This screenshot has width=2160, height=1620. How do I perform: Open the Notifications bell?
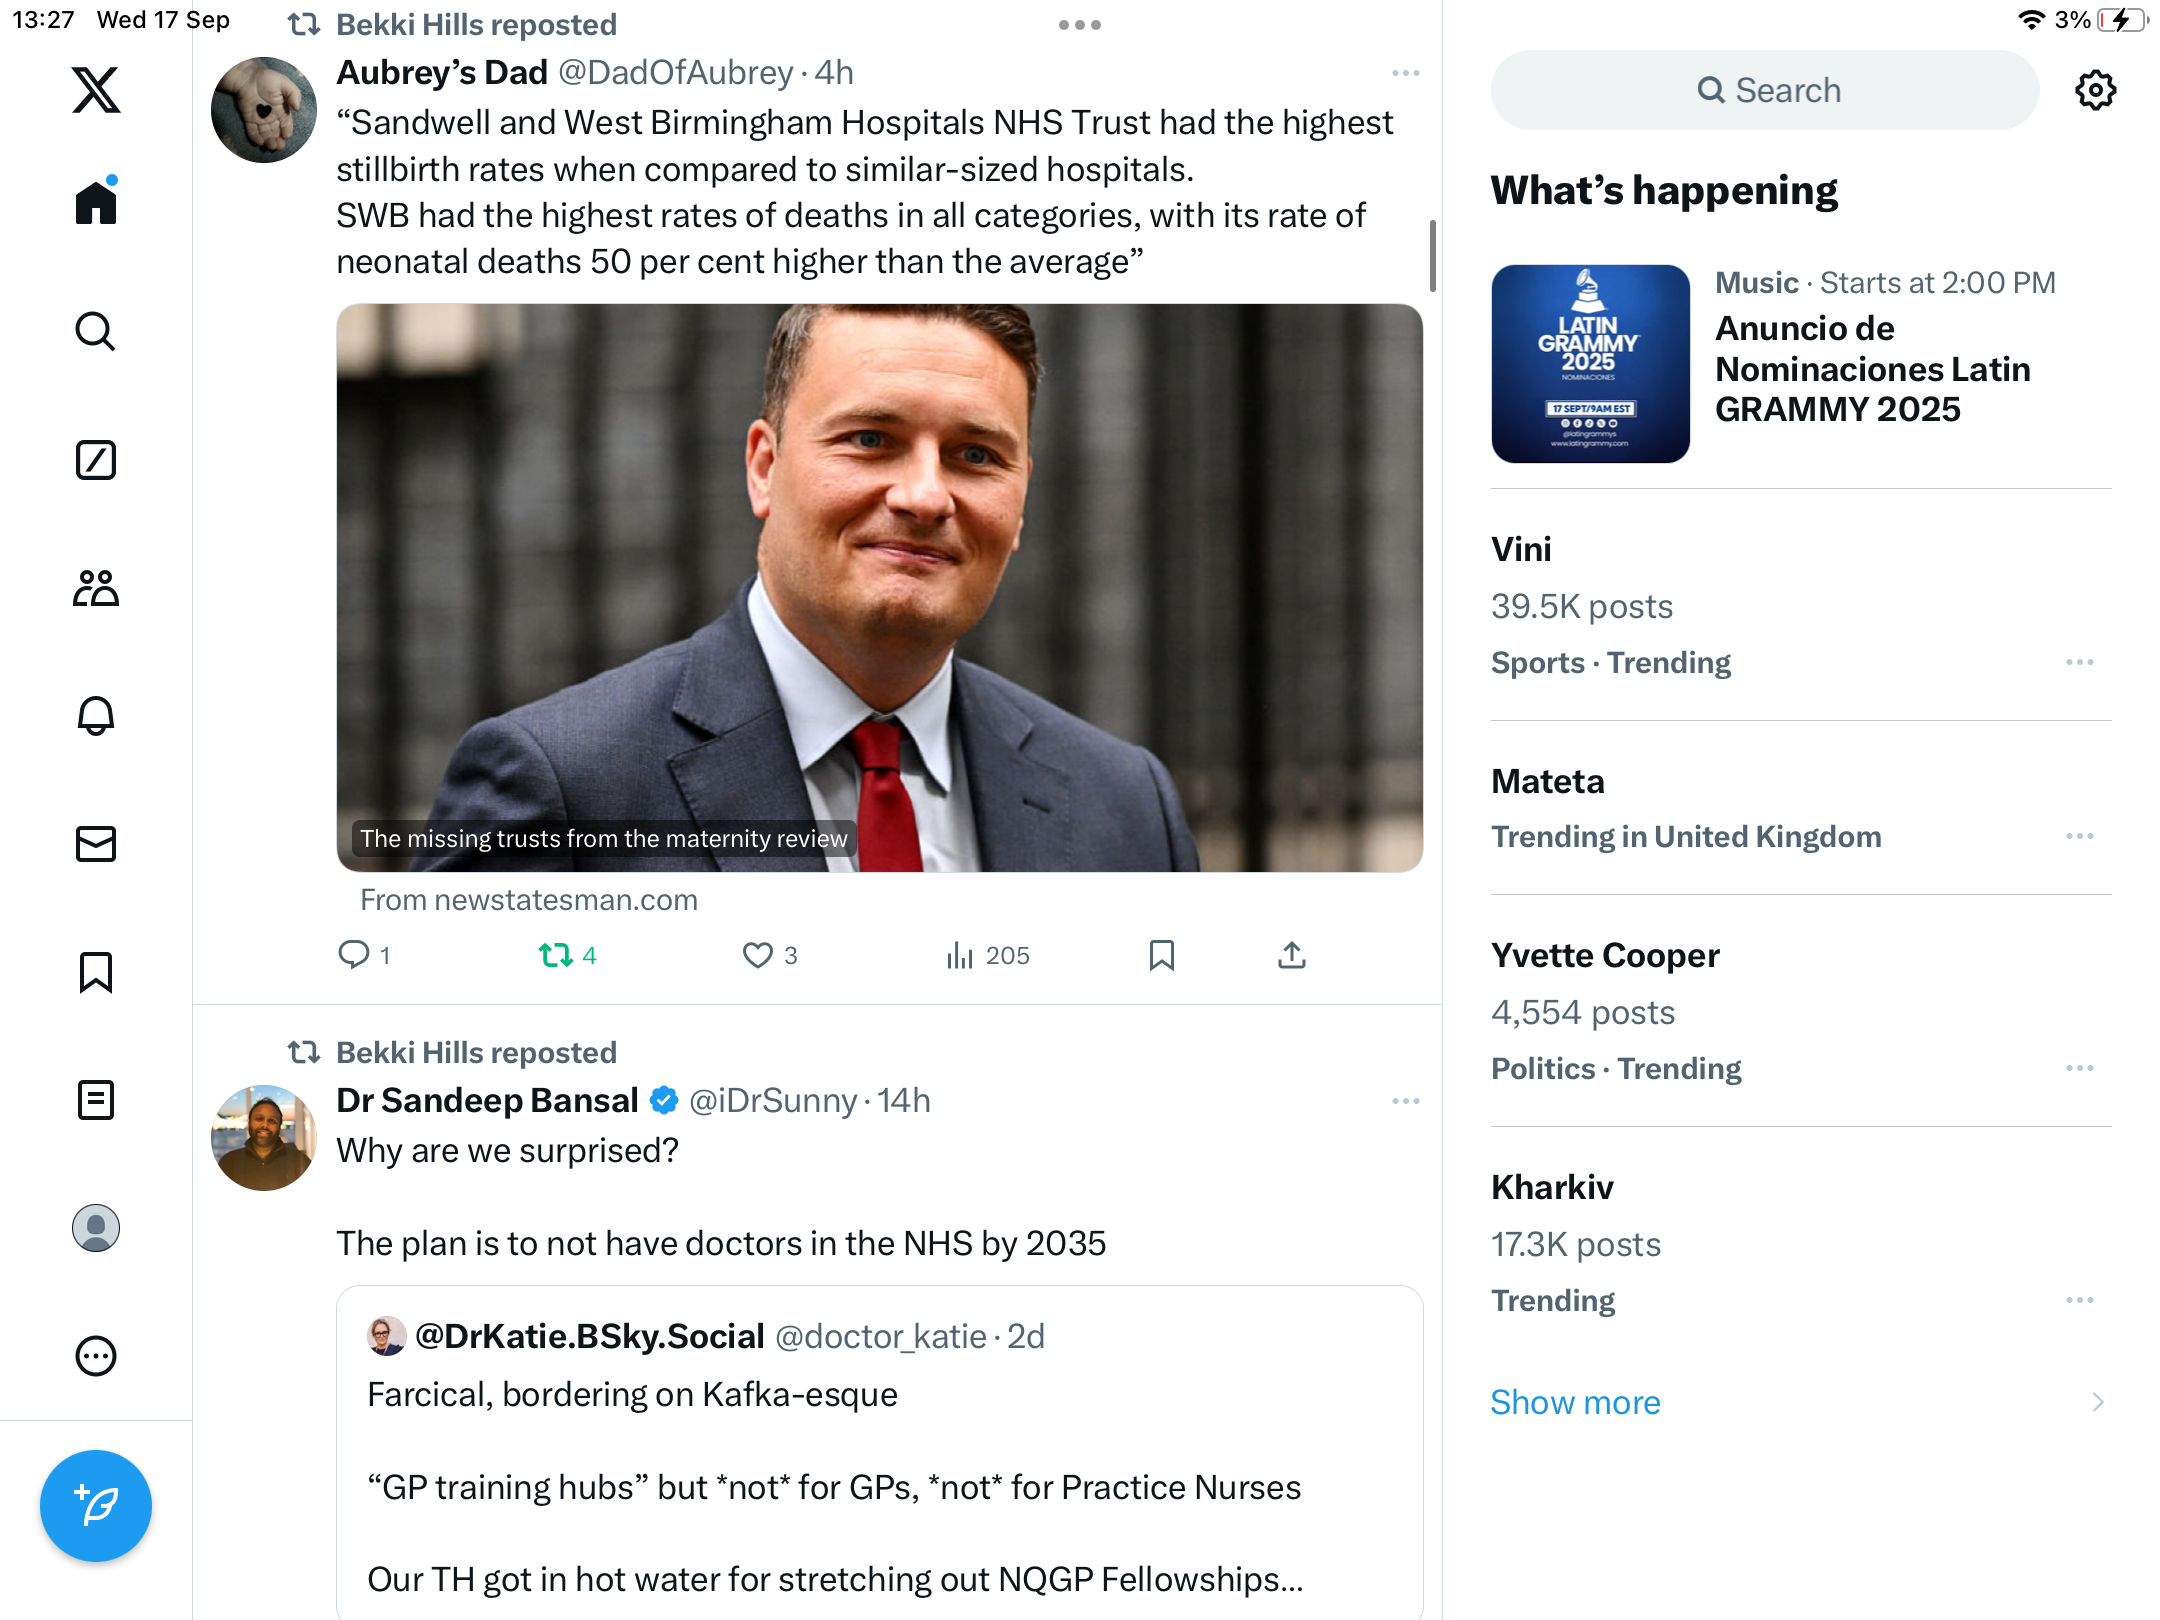point(96,716)
